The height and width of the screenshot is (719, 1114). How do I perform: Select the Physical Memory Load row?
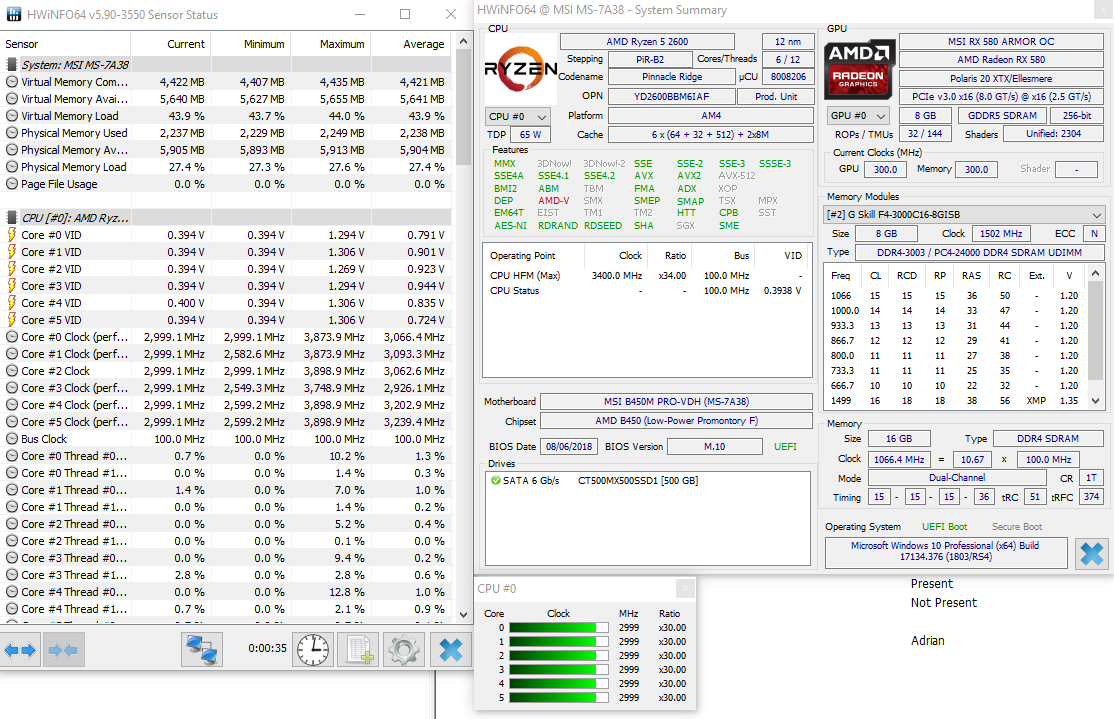point(226,167)
